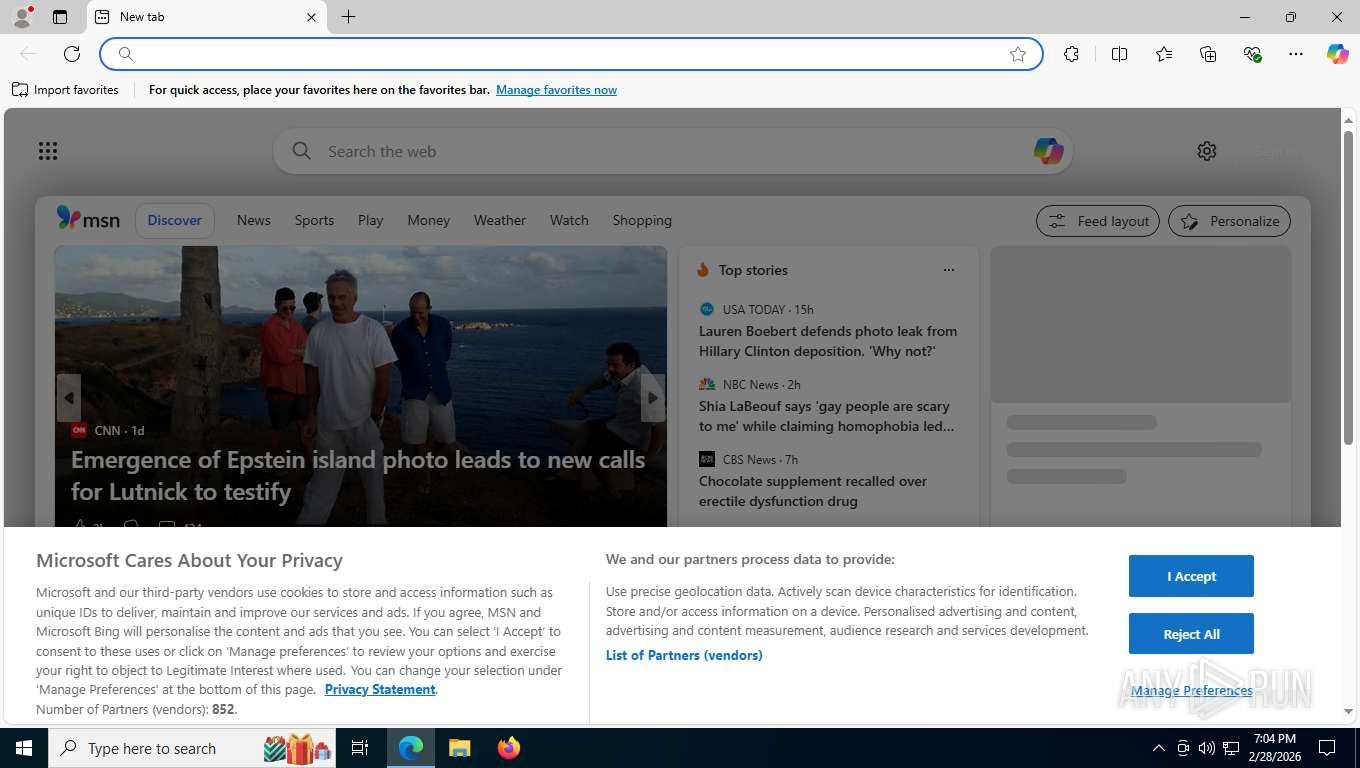Open the Privacy Statement link
The height and width of the screenshot is (768, 1360).
[x=380, y=689]
